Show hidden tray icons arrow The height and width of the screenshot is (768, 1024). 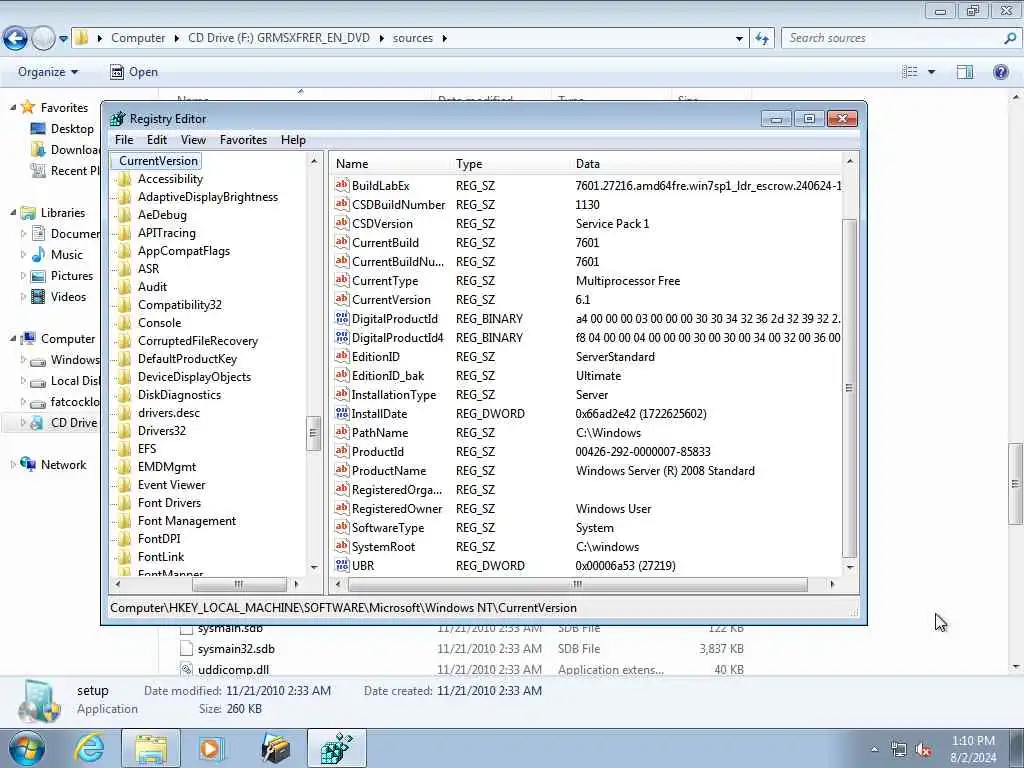tap(874, 750)
